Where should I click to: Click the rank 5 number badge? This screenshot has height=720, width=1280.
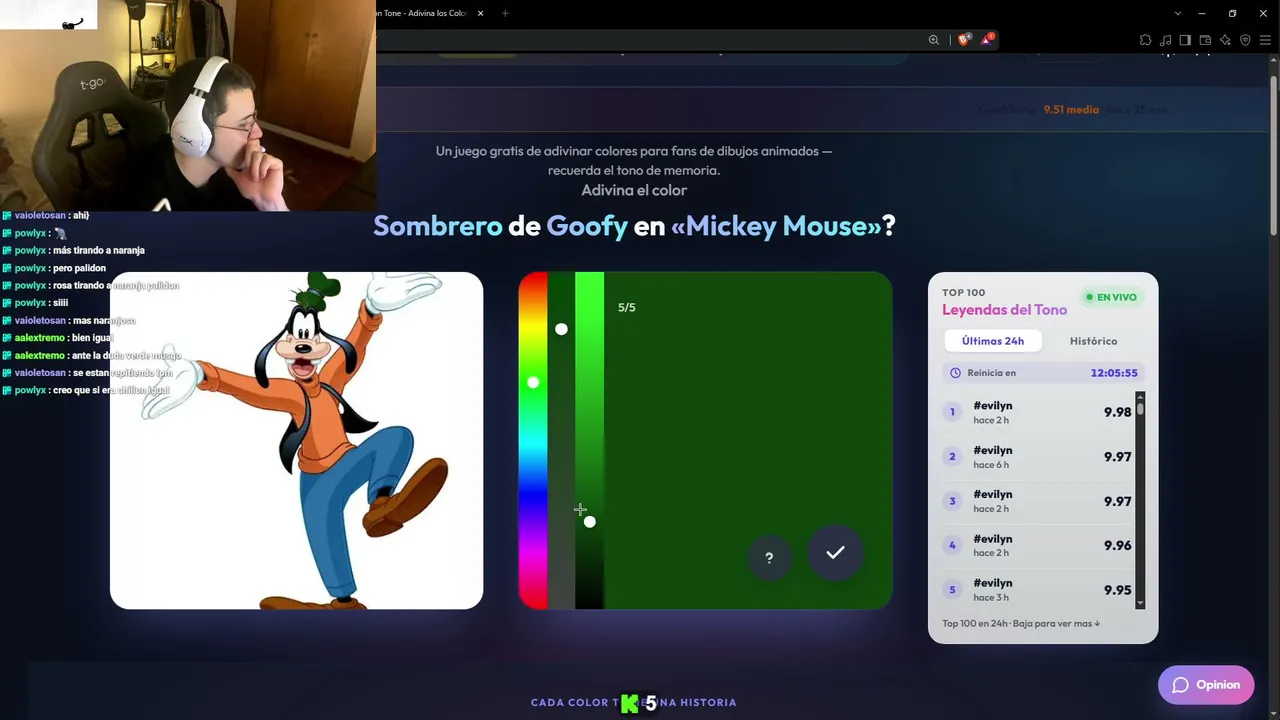[x=952, y=590]
